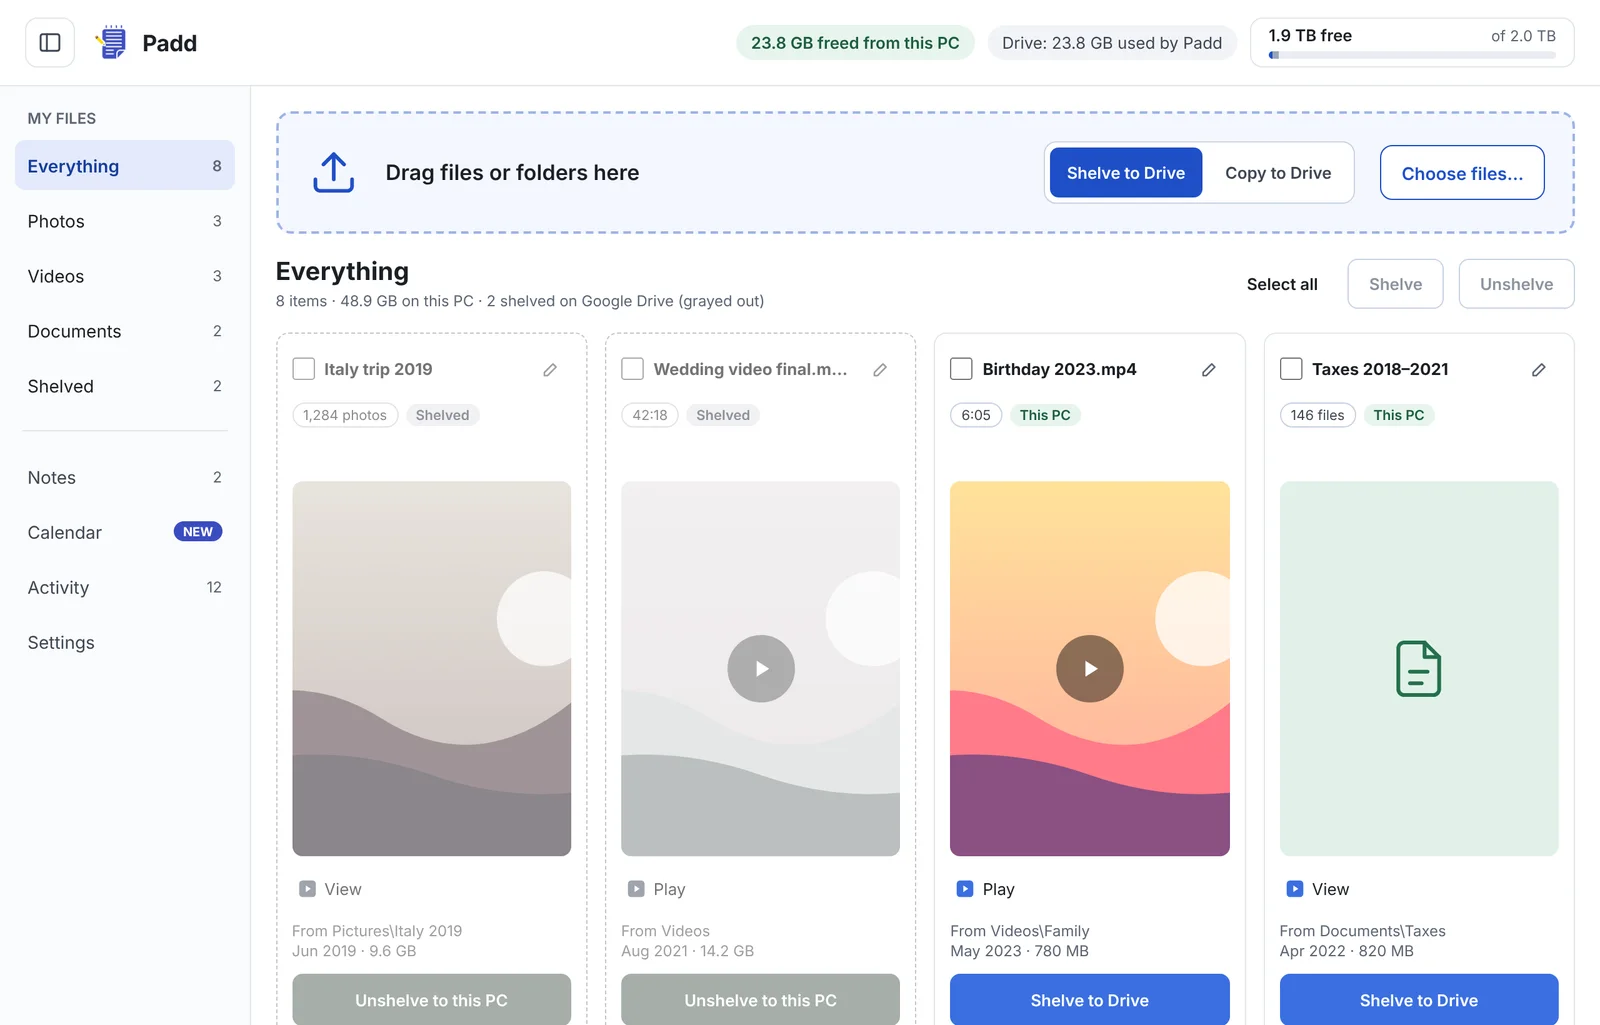The height and width of the screenshot is (1025, 1600).
Task: Mark the Taxes 2018–2021 checkbox
Action: (x=1292, y=369)
